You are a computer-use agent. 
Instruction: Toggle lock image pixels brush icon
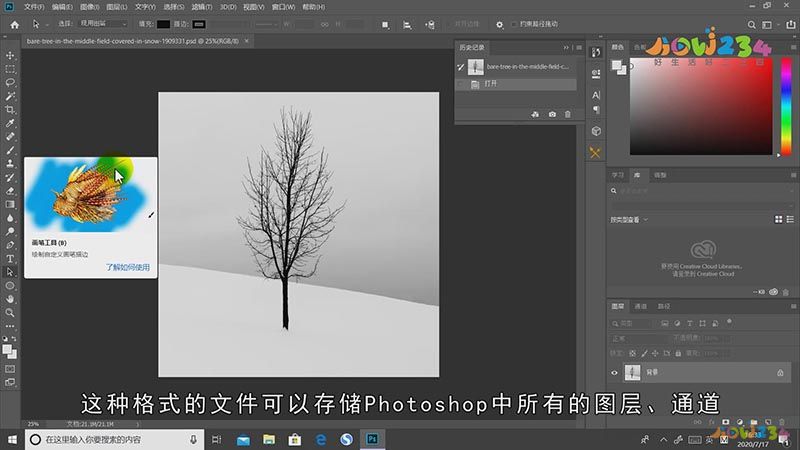644,353
